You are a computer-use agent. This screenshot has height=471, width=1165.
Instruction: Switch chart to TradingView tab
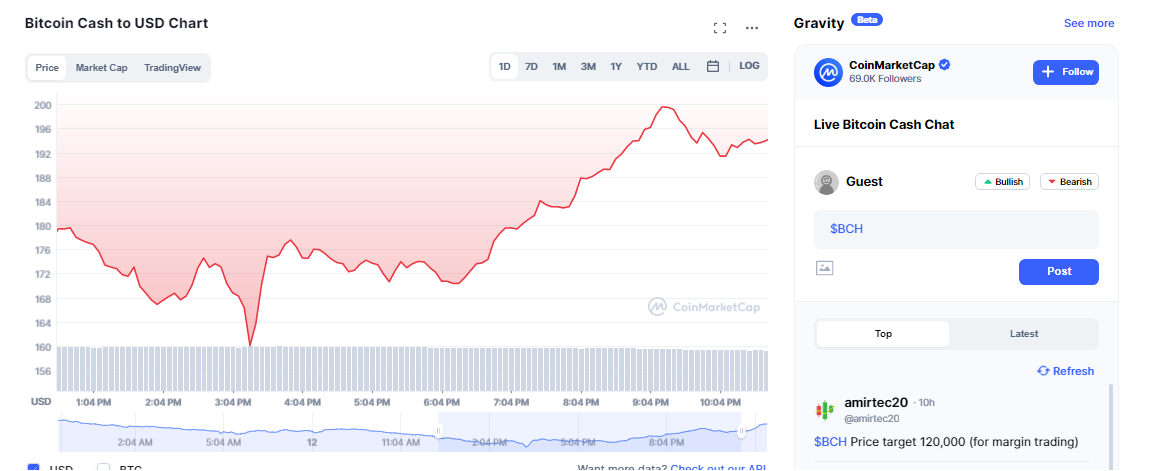point(172,68)
